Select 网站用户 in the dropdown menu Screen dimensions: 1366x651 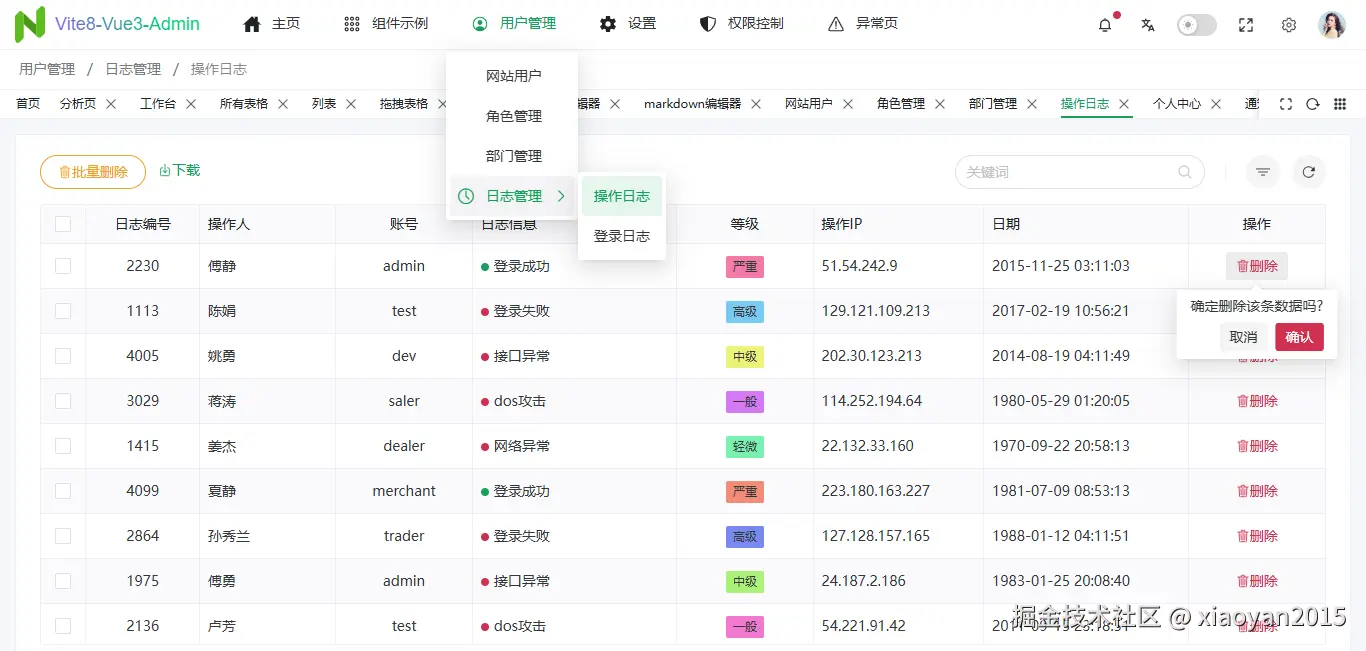tap(512, 76)
